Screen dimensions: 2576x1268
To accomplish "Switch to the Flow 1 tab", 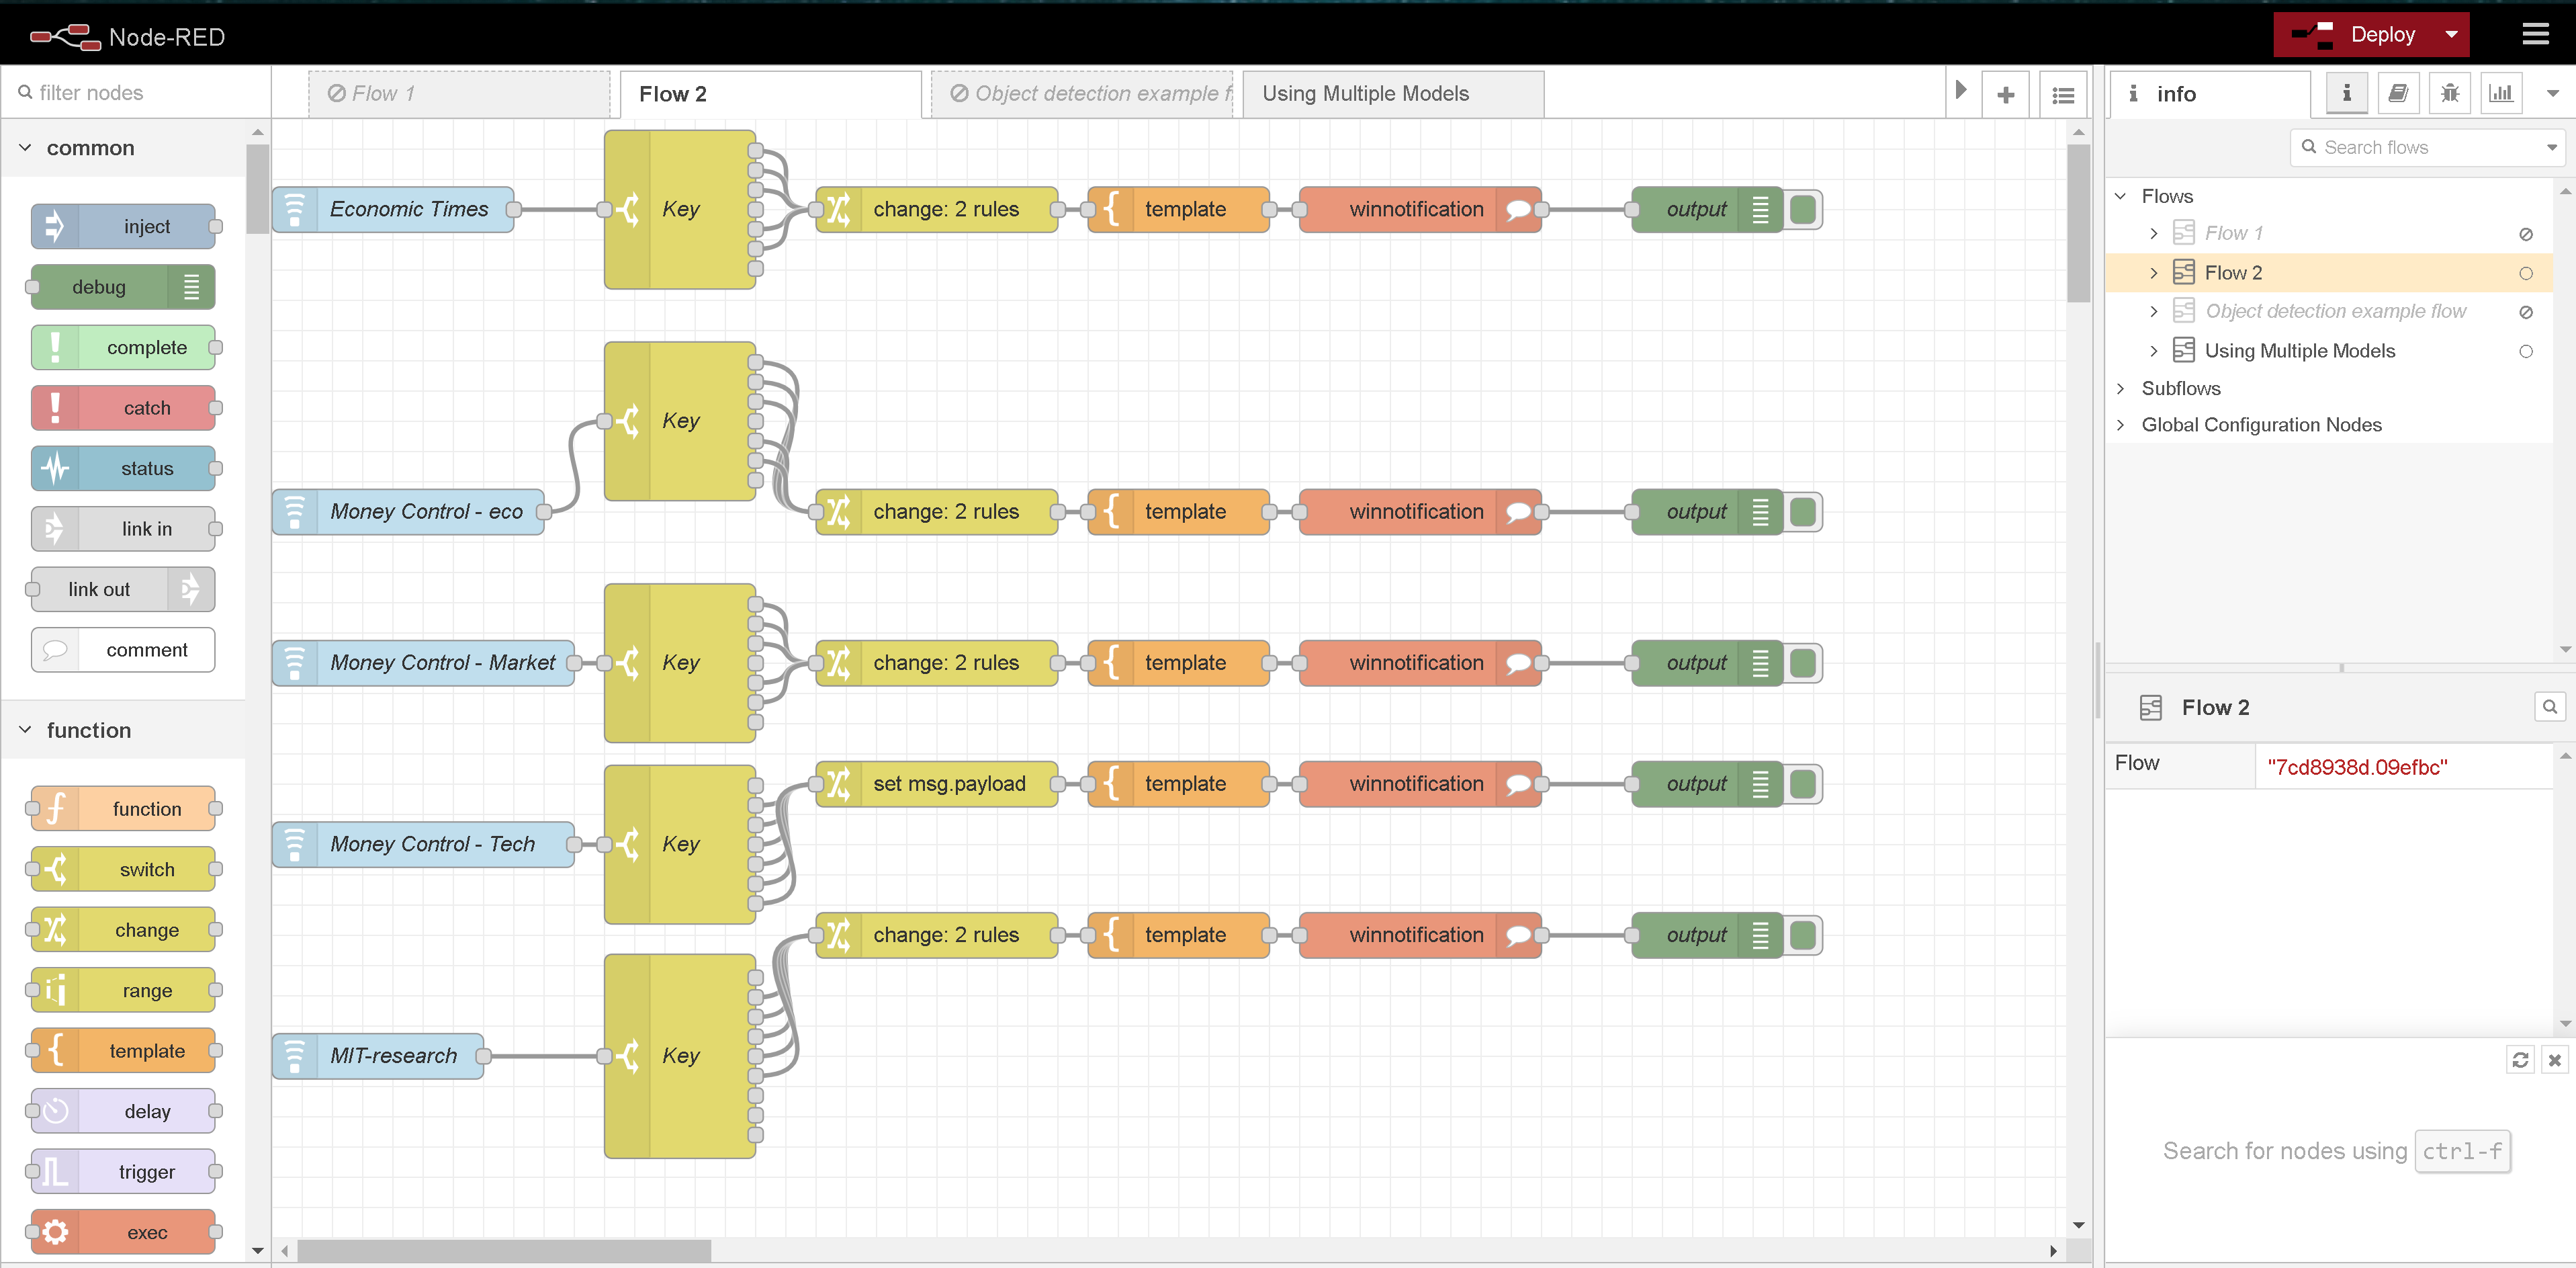I will pos(459,94).
